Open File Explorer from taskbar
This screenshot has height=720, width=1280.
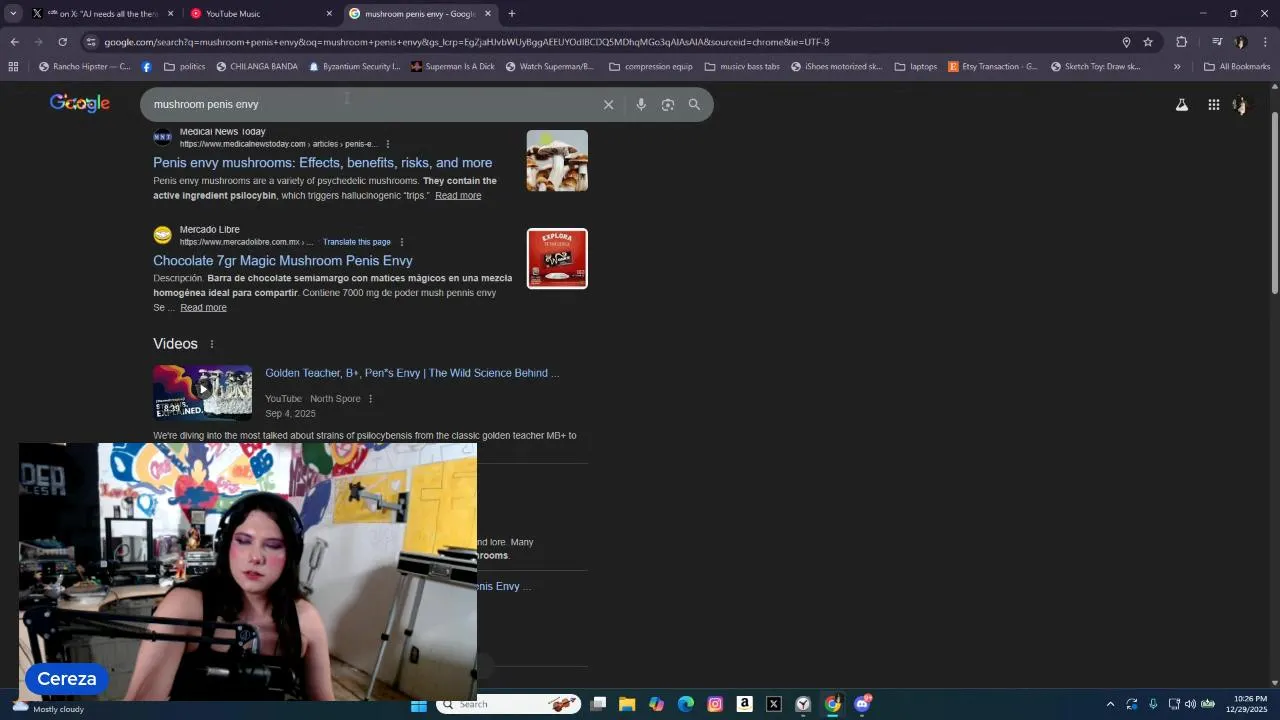click(x=627, y=704)
